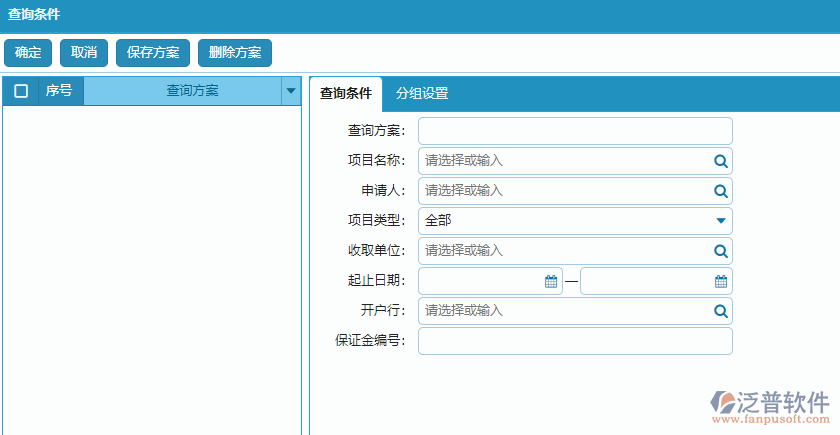Sort by the 序号 column header
Viewport: 840px width, 435px height.
59,91
